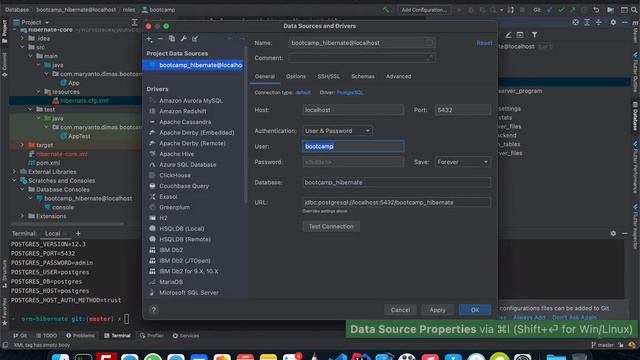The height and width of the screenshot is (360, 640).
Task: Switch to the SSH/SSL tab
Action: coord(329,76)
